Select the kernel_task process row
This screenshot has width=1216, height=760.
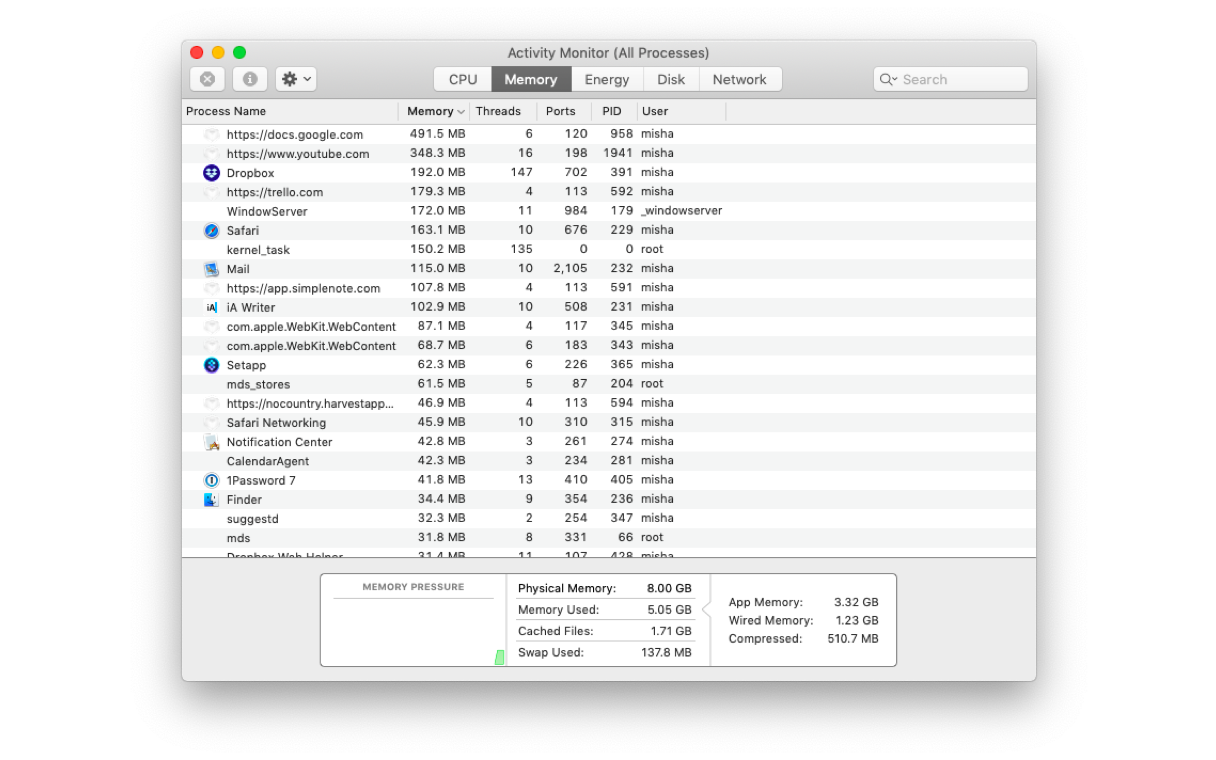pyautogui.click(x=609, y=250)
